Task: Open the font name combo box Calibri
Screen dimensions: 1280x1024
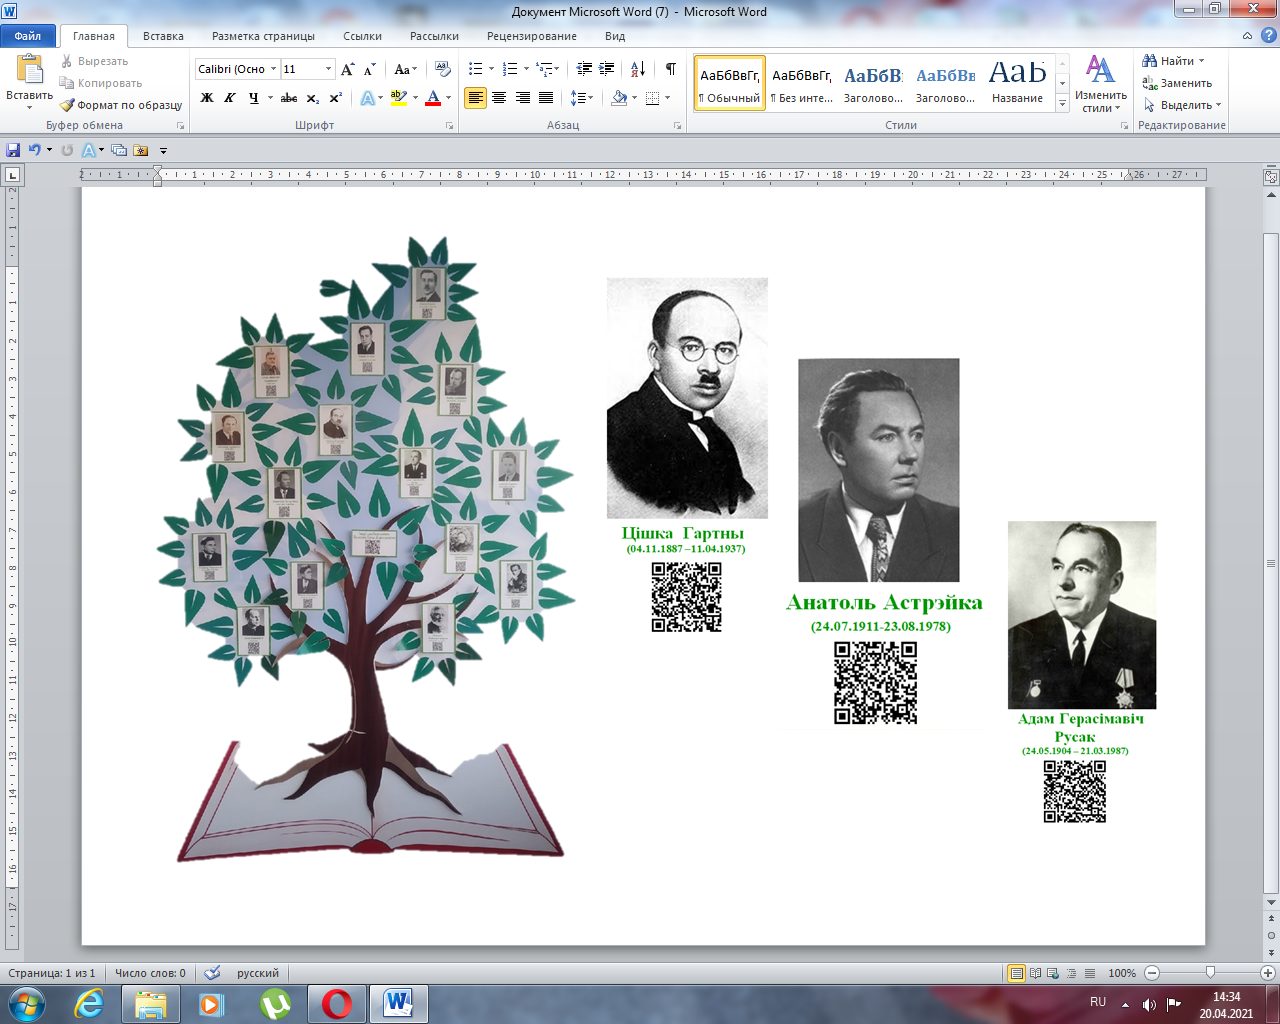Action: 237,69
